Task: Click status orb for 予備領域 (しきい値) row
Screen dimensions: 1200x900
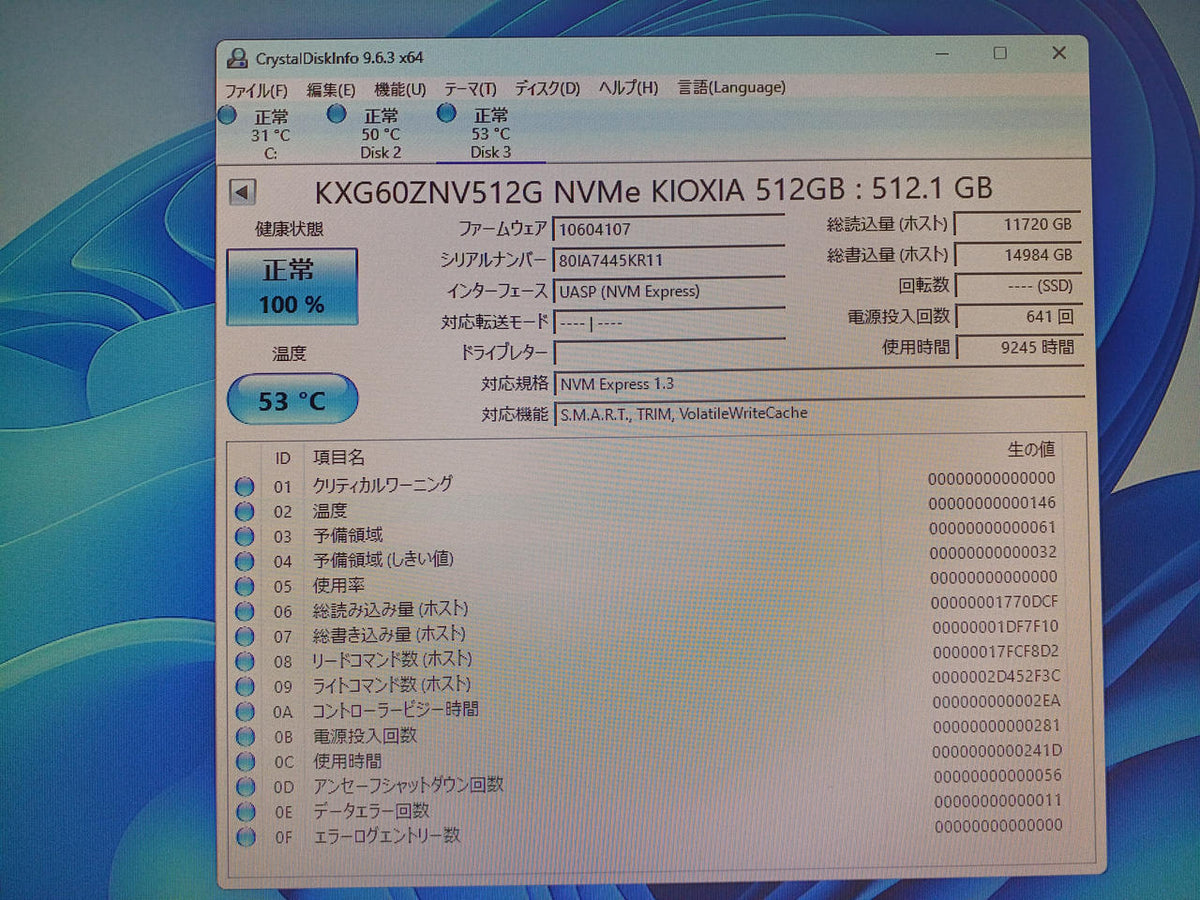Action: pyautogui.click(x=245, y=562)
